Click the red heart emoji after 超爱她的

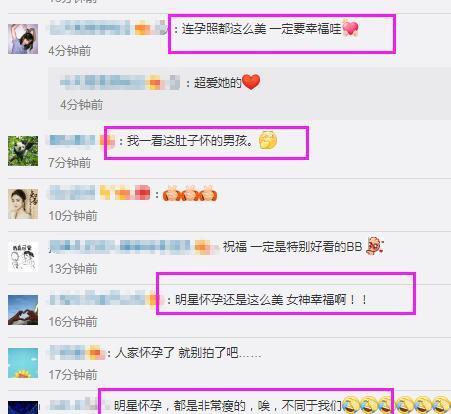coord(251,82)
